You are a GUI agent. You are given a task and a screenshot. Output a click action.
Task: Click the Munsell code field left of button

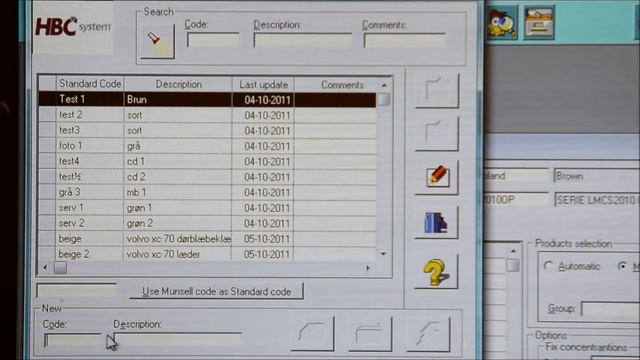[76, 290]
